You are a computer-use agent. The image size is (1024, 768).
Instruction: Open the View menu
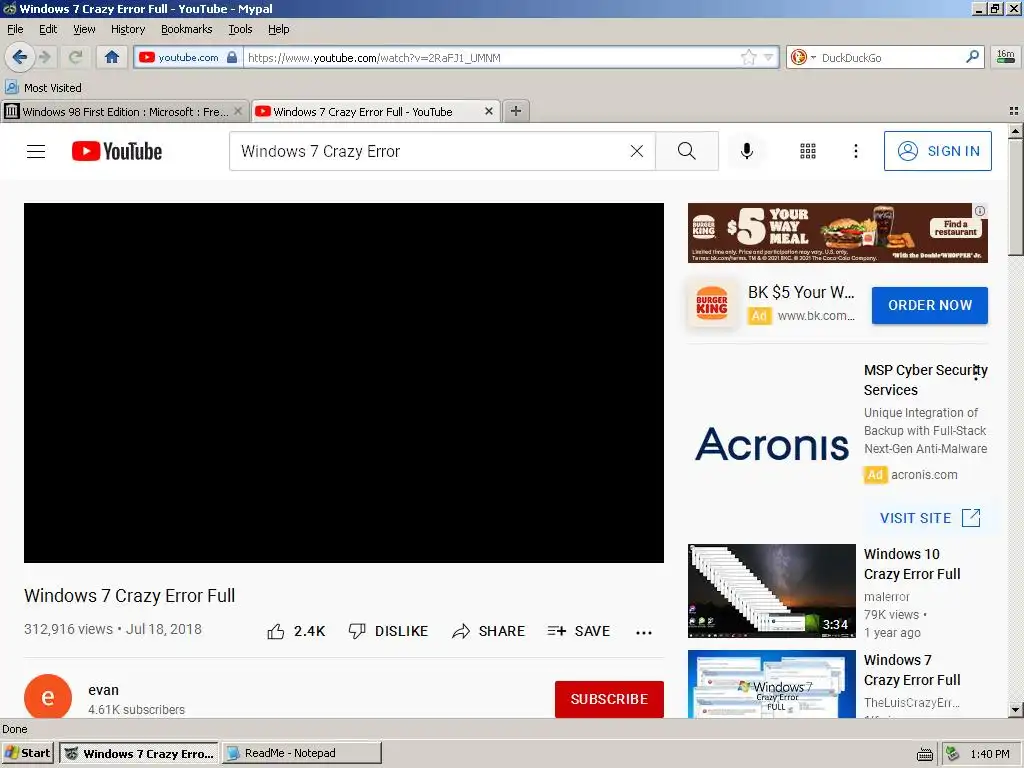point(84,29)
